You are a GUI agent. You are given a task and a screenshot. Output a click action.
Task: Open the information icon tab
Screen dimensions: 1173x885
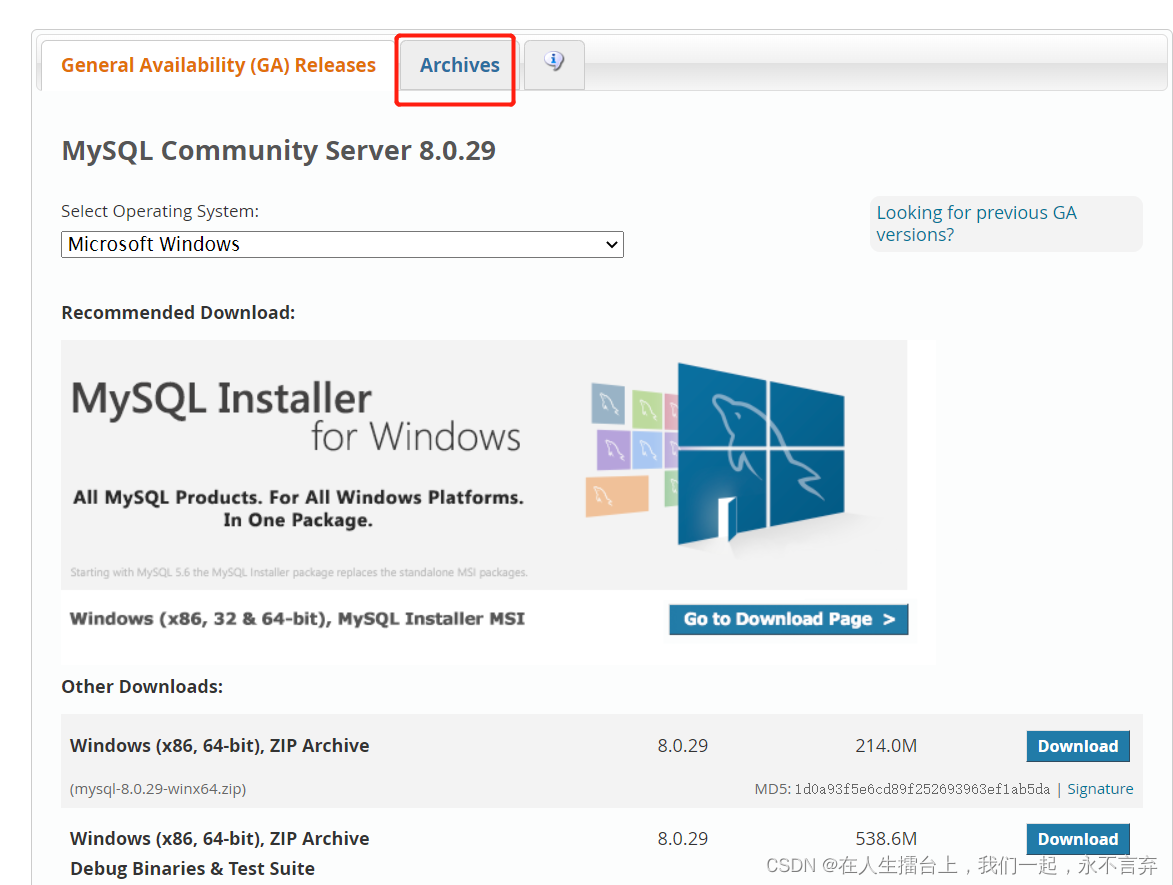coord(554,64)
